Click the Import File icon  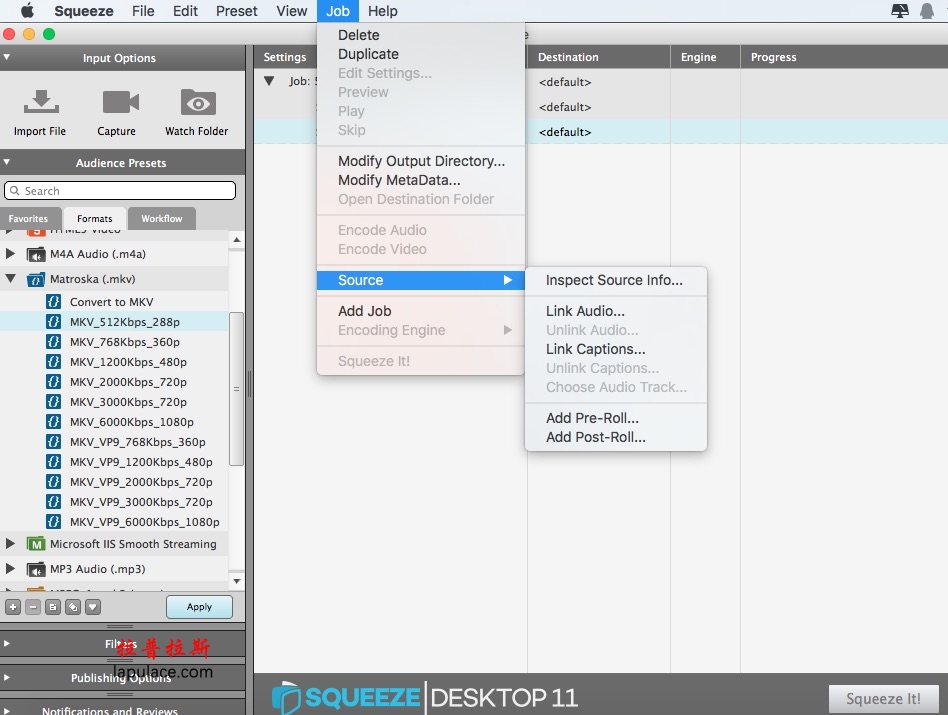pos(41,102)
